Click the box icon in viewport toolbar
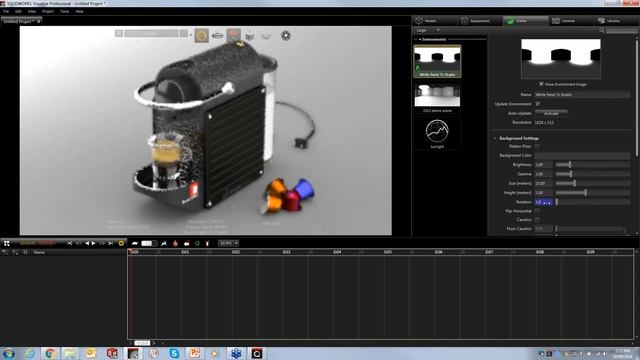The height and width of the screenshot is (360, 640). pyautogui.click(x=249, y=36)
